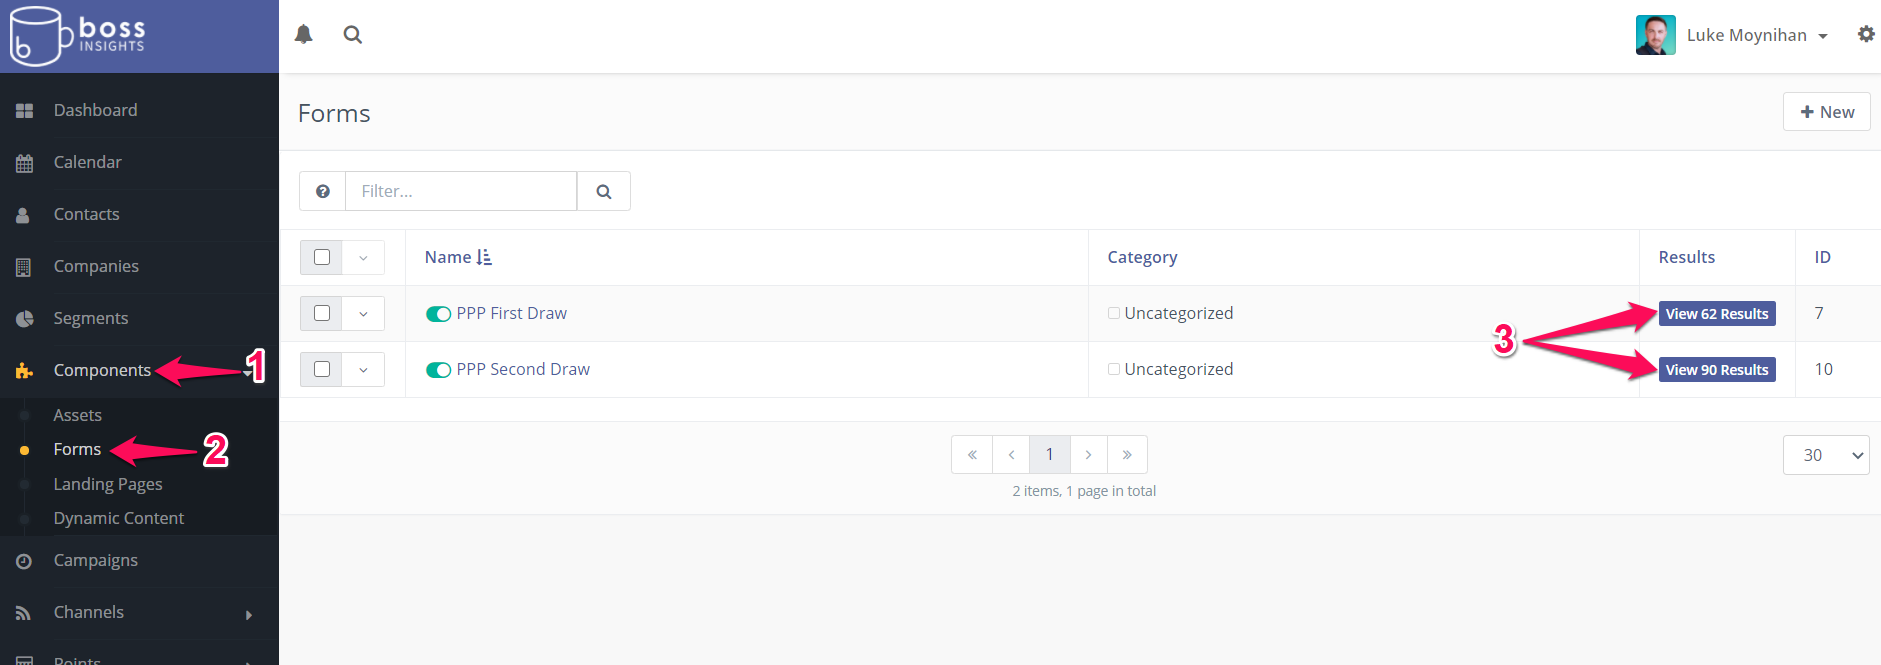The height and width of the screenshot is (665, 1881).
Task: Open the PPP Second Draw form link
Action: (523, 369)
